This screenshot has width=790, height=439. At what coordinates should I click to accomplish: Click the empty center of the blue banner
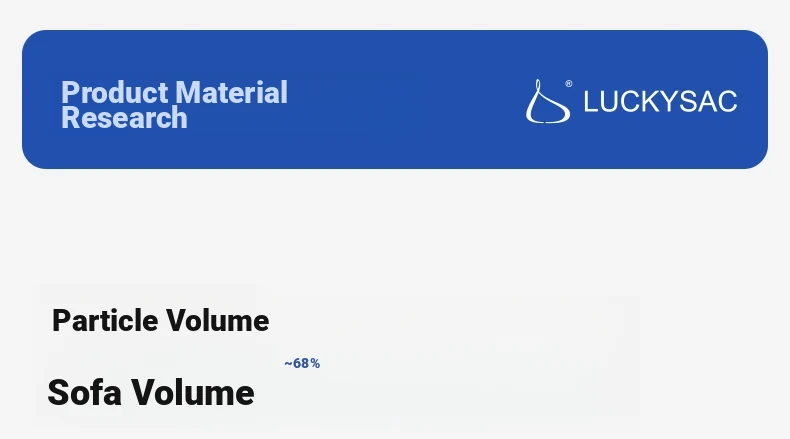pos(400,100)
